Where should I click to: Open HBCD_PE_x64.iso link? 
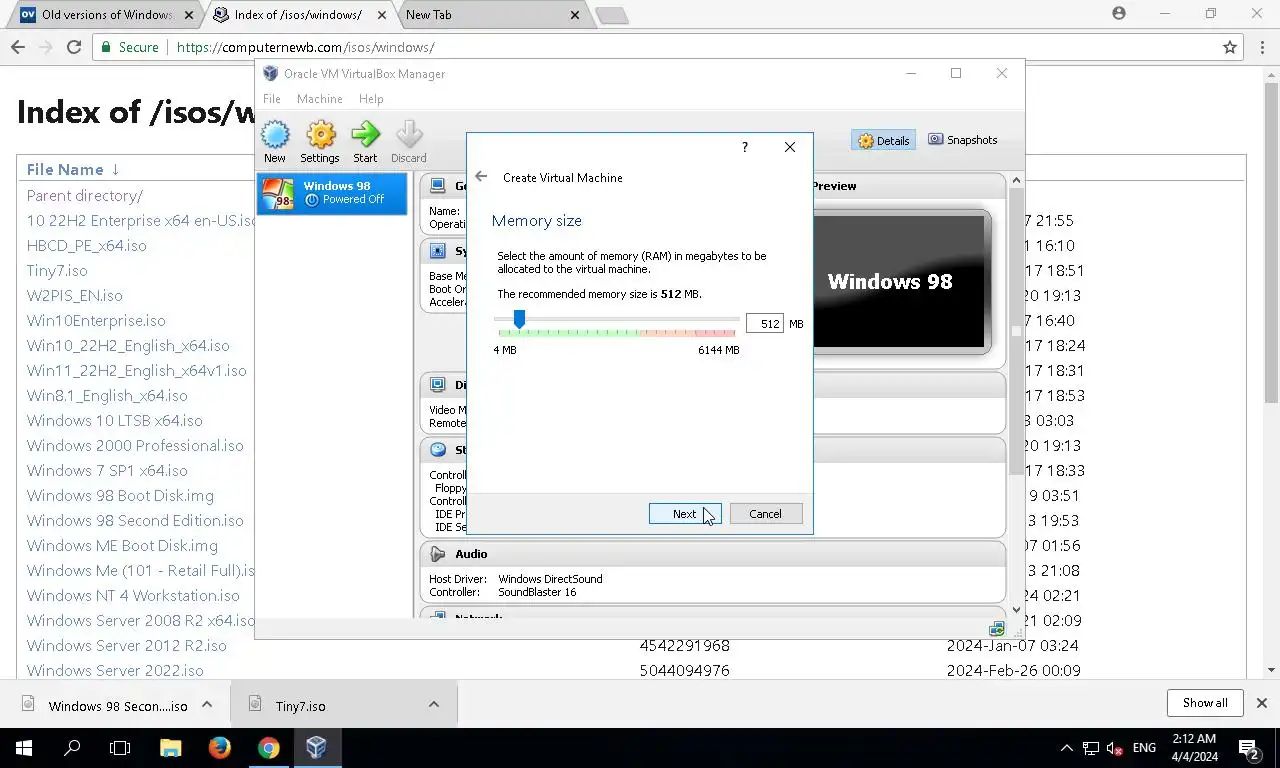86,246
